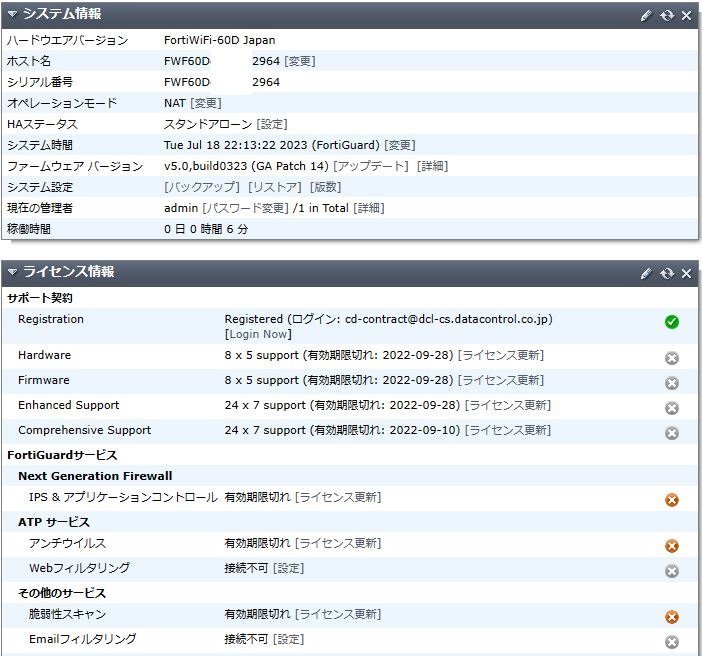Change operation mode NAT via [変更]

pos(206,103)
